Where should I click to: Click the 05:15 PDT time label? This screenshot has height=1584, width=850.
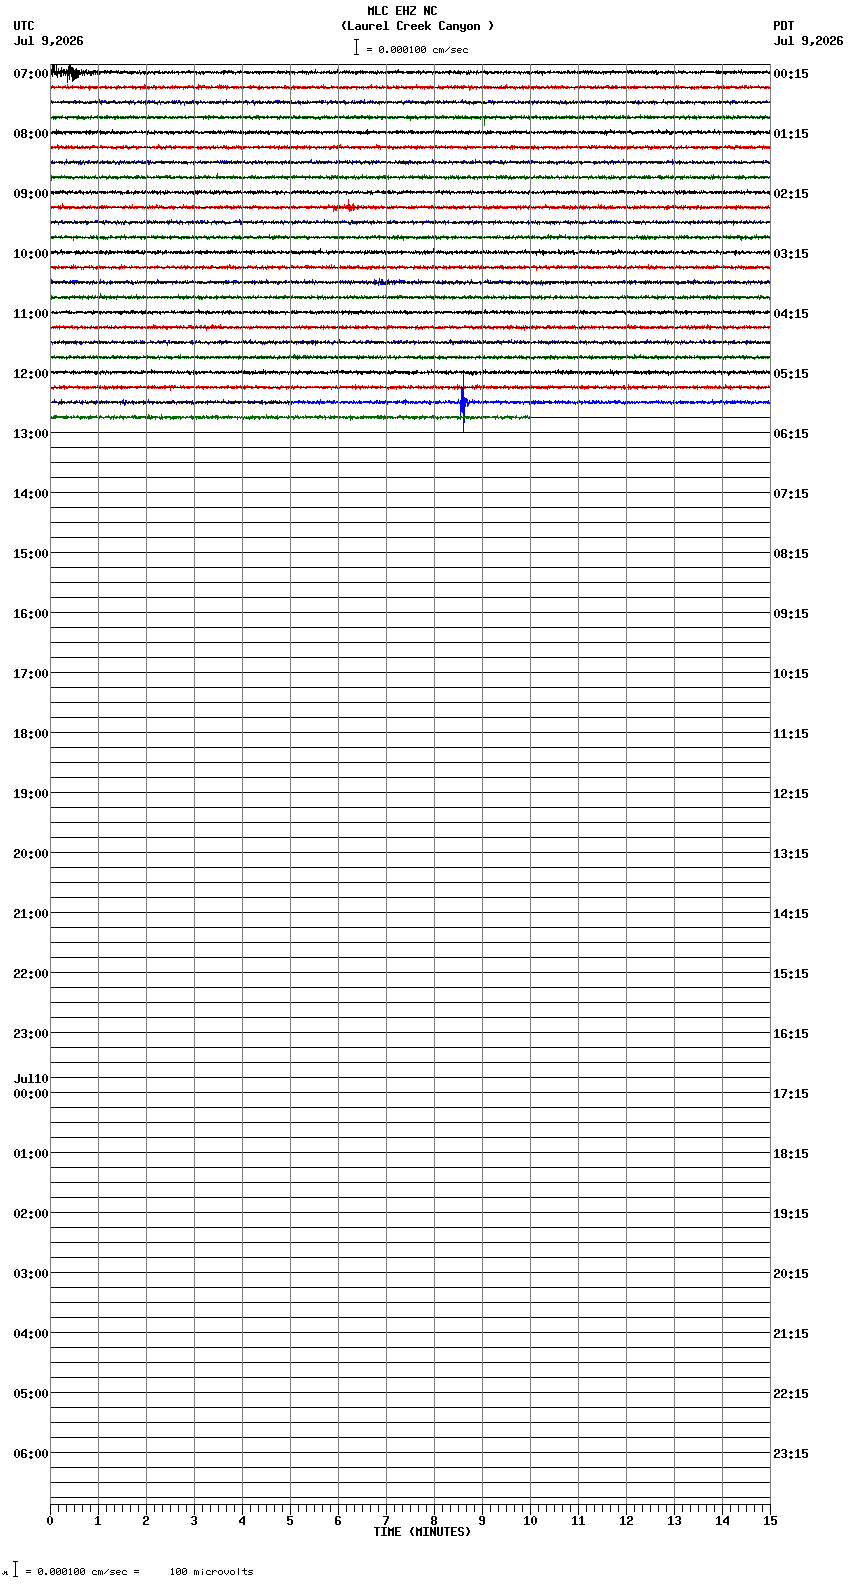pos(791,374)
